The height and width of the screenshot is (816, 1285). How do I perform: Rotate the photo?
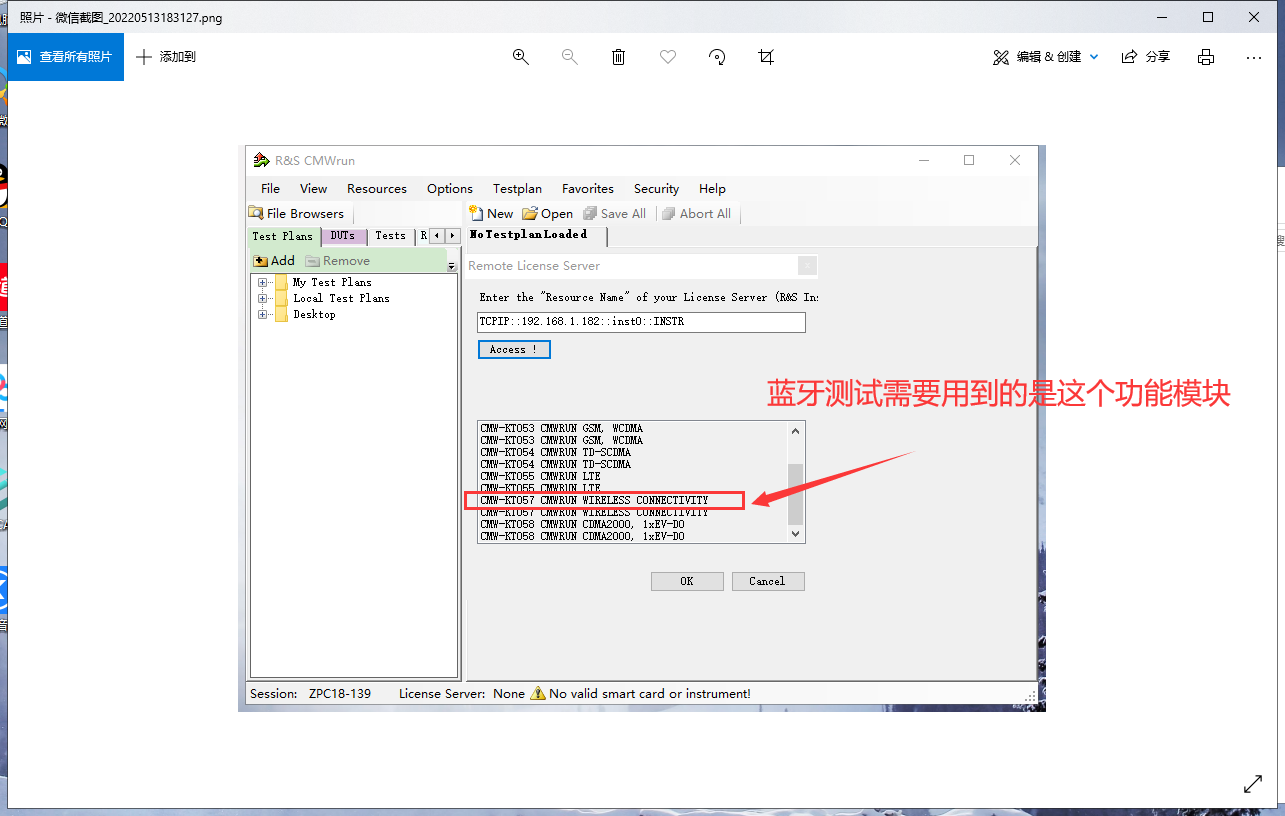pyautogui.click(x=717, y=57)
